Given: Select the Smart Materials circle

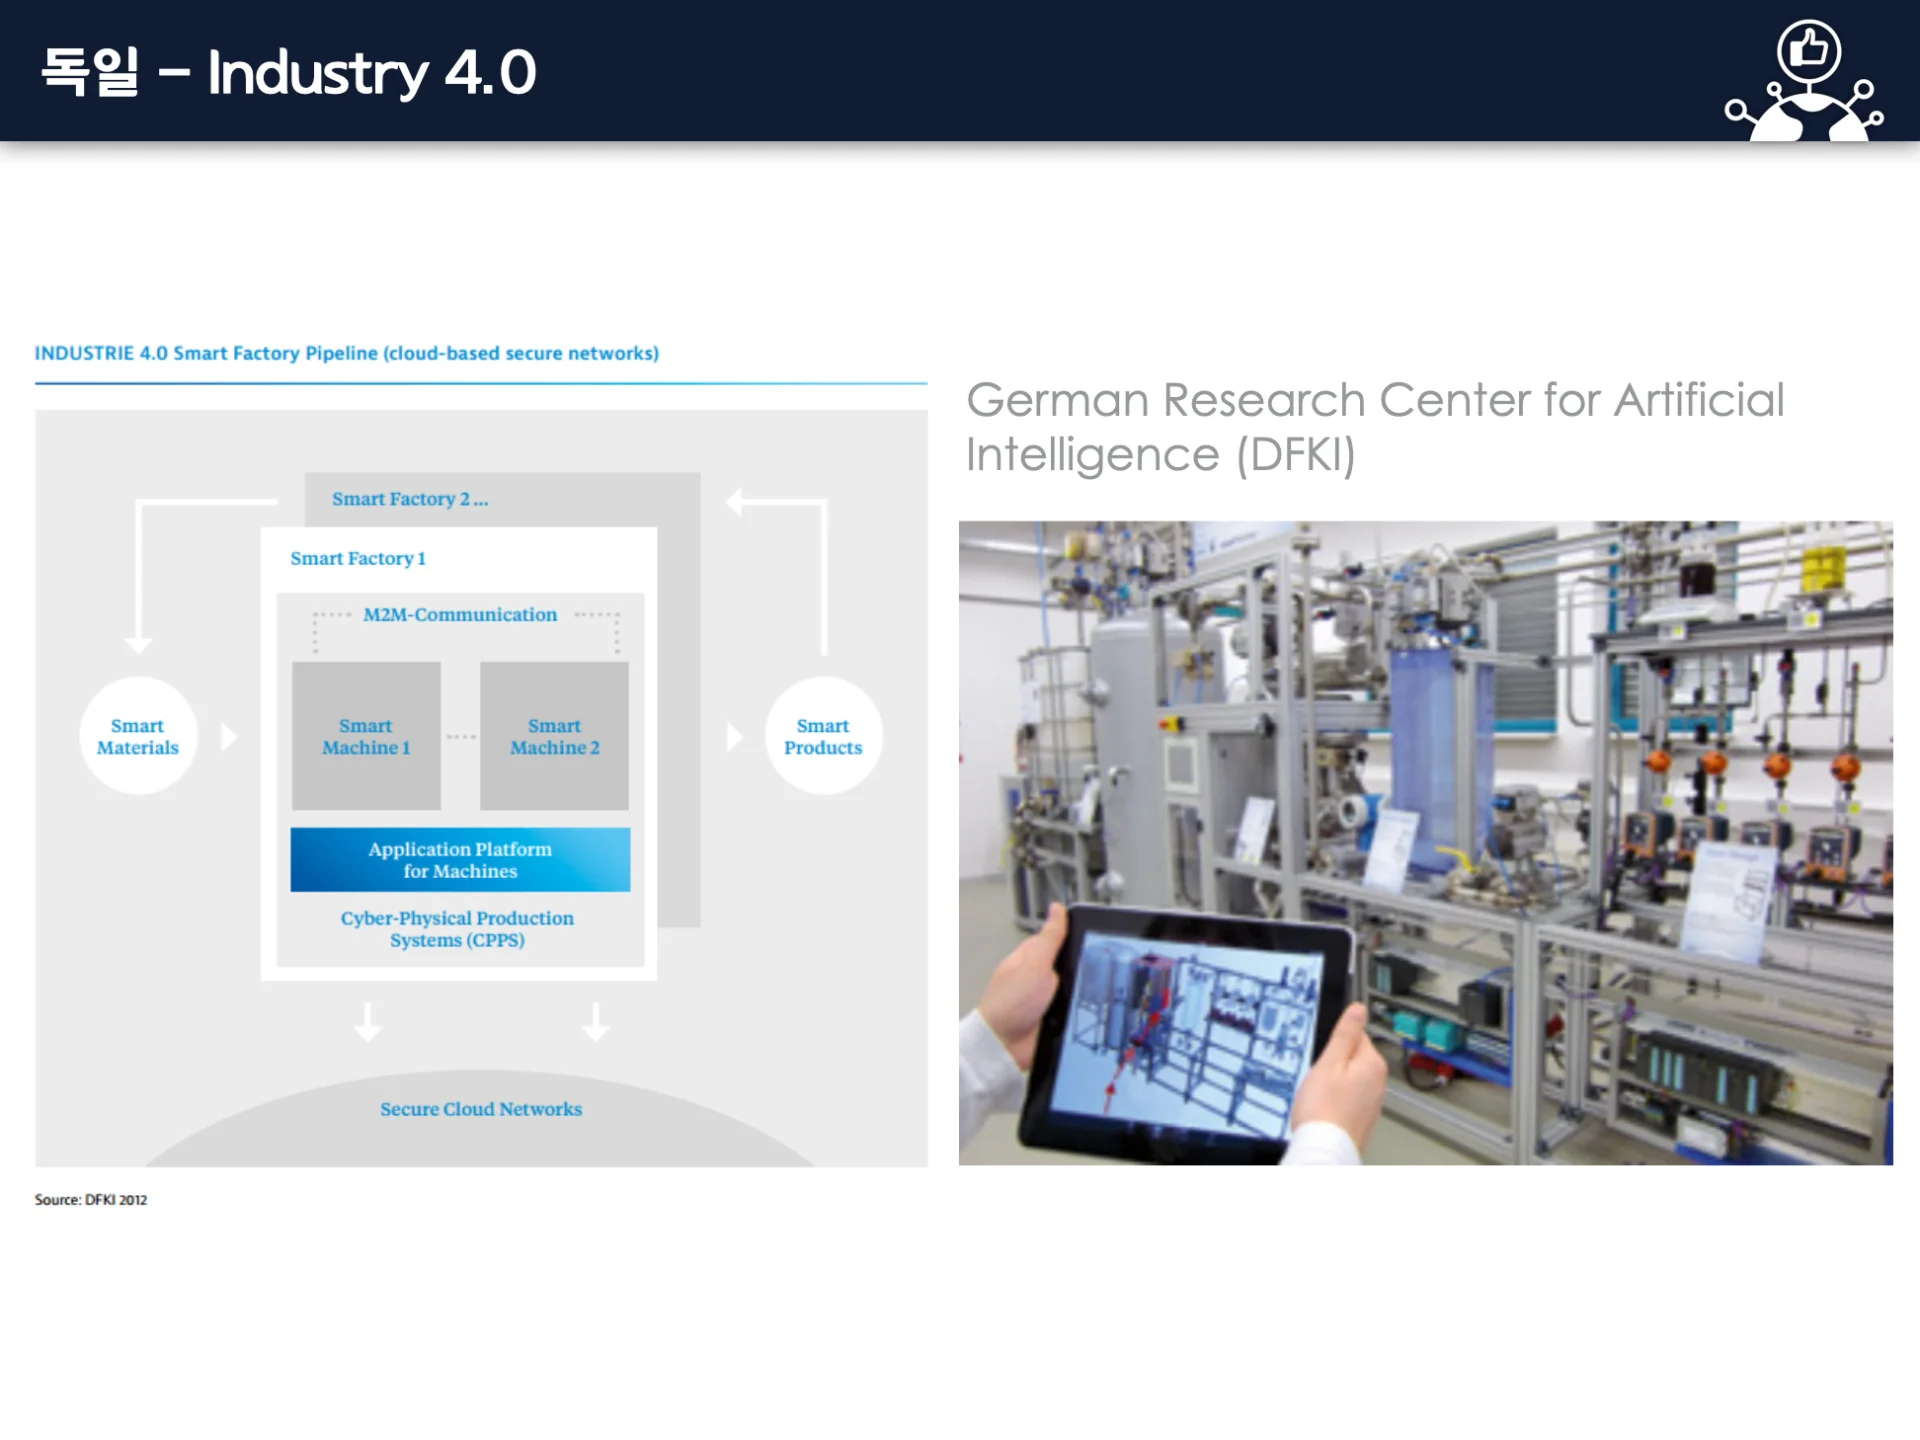Looking at the screenshot, I should [138, 737].
